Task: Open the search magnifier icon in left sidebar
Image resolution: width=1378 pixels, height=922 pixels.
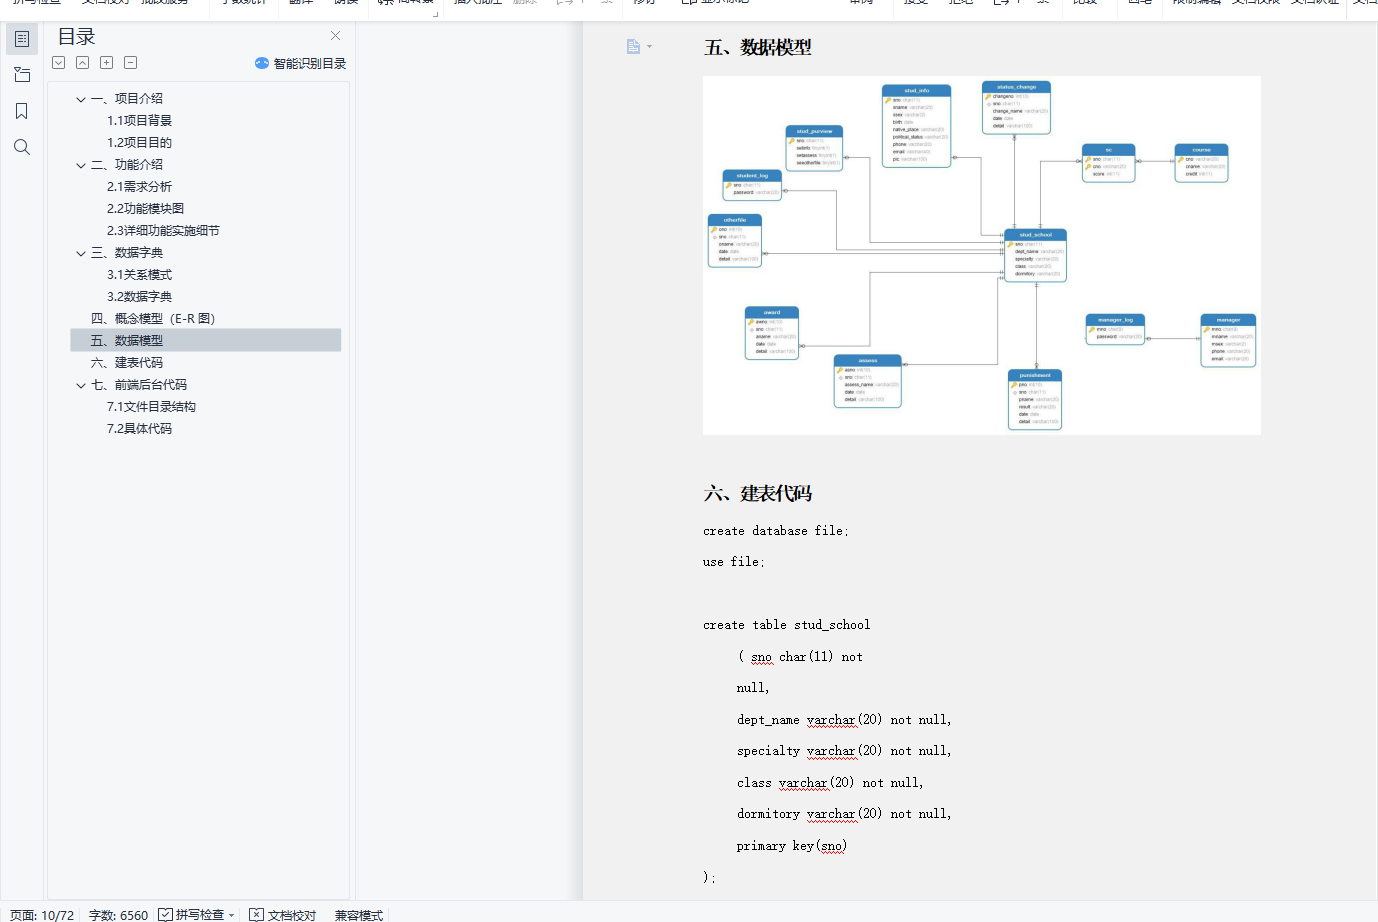Action: 22,147
